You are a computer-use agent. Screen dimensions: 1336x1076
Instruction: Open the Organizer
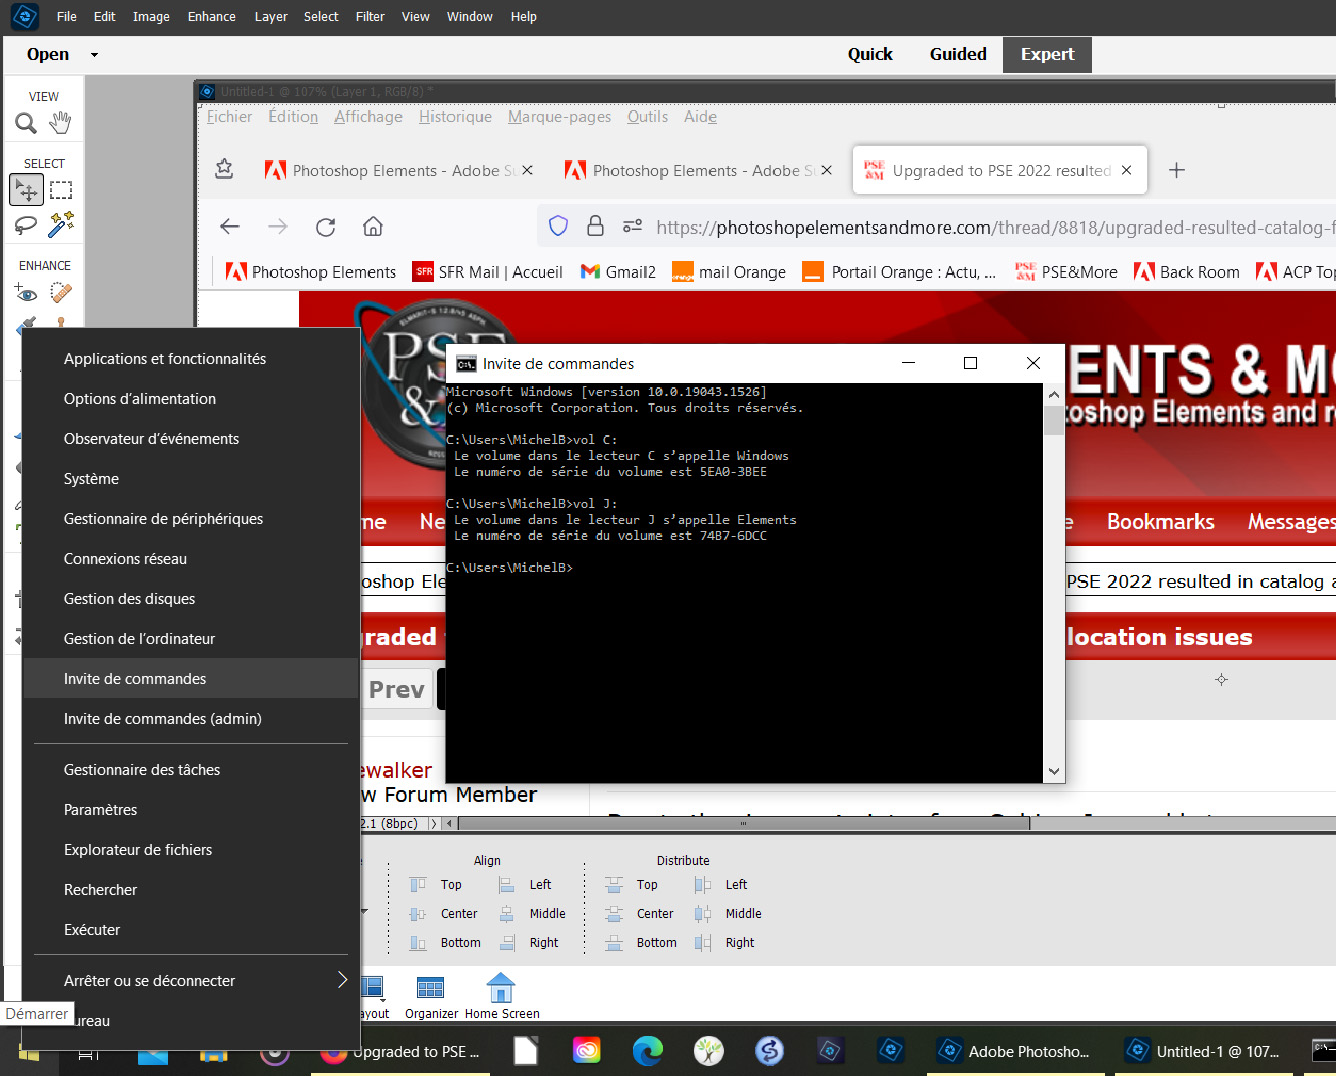pyautogui.click(x=431, y=997)
